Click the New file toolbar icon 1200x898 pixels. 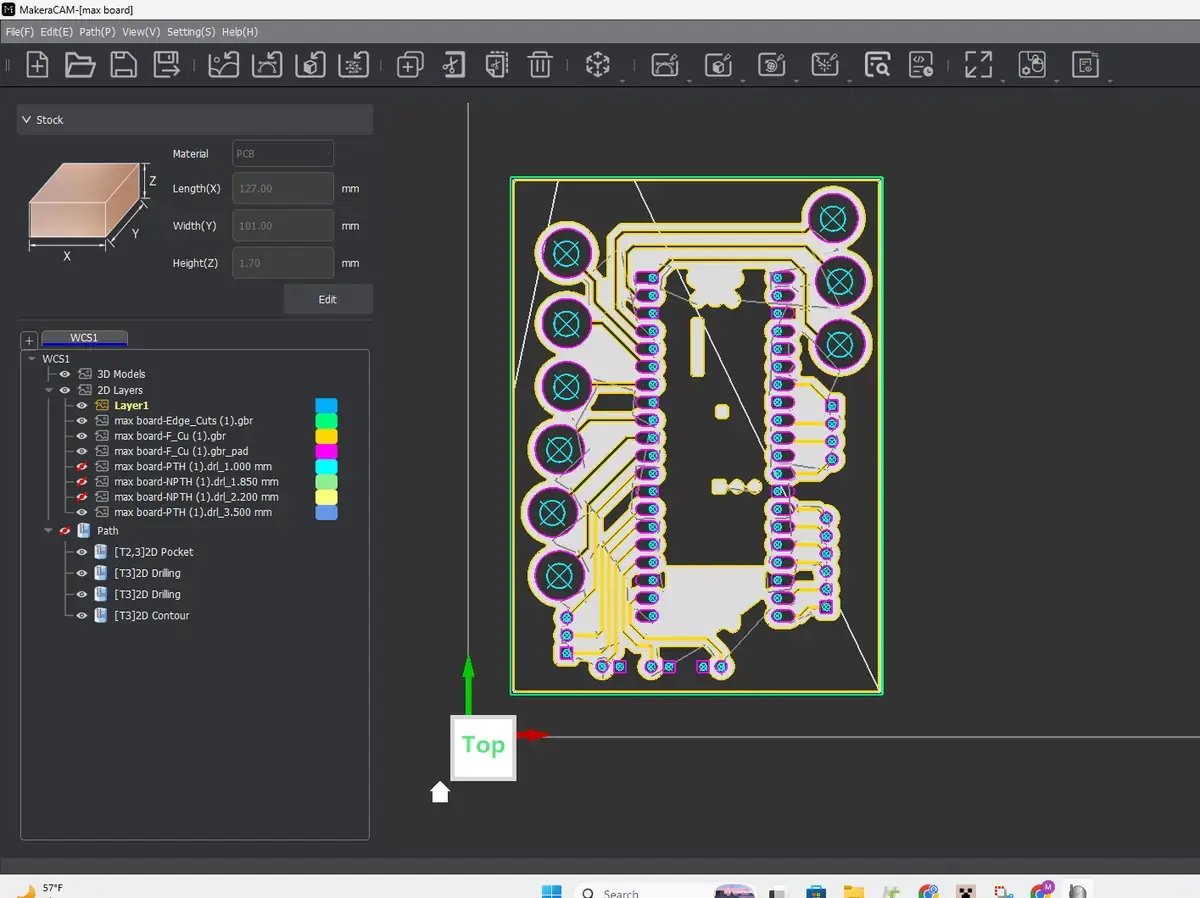point(37,66)
